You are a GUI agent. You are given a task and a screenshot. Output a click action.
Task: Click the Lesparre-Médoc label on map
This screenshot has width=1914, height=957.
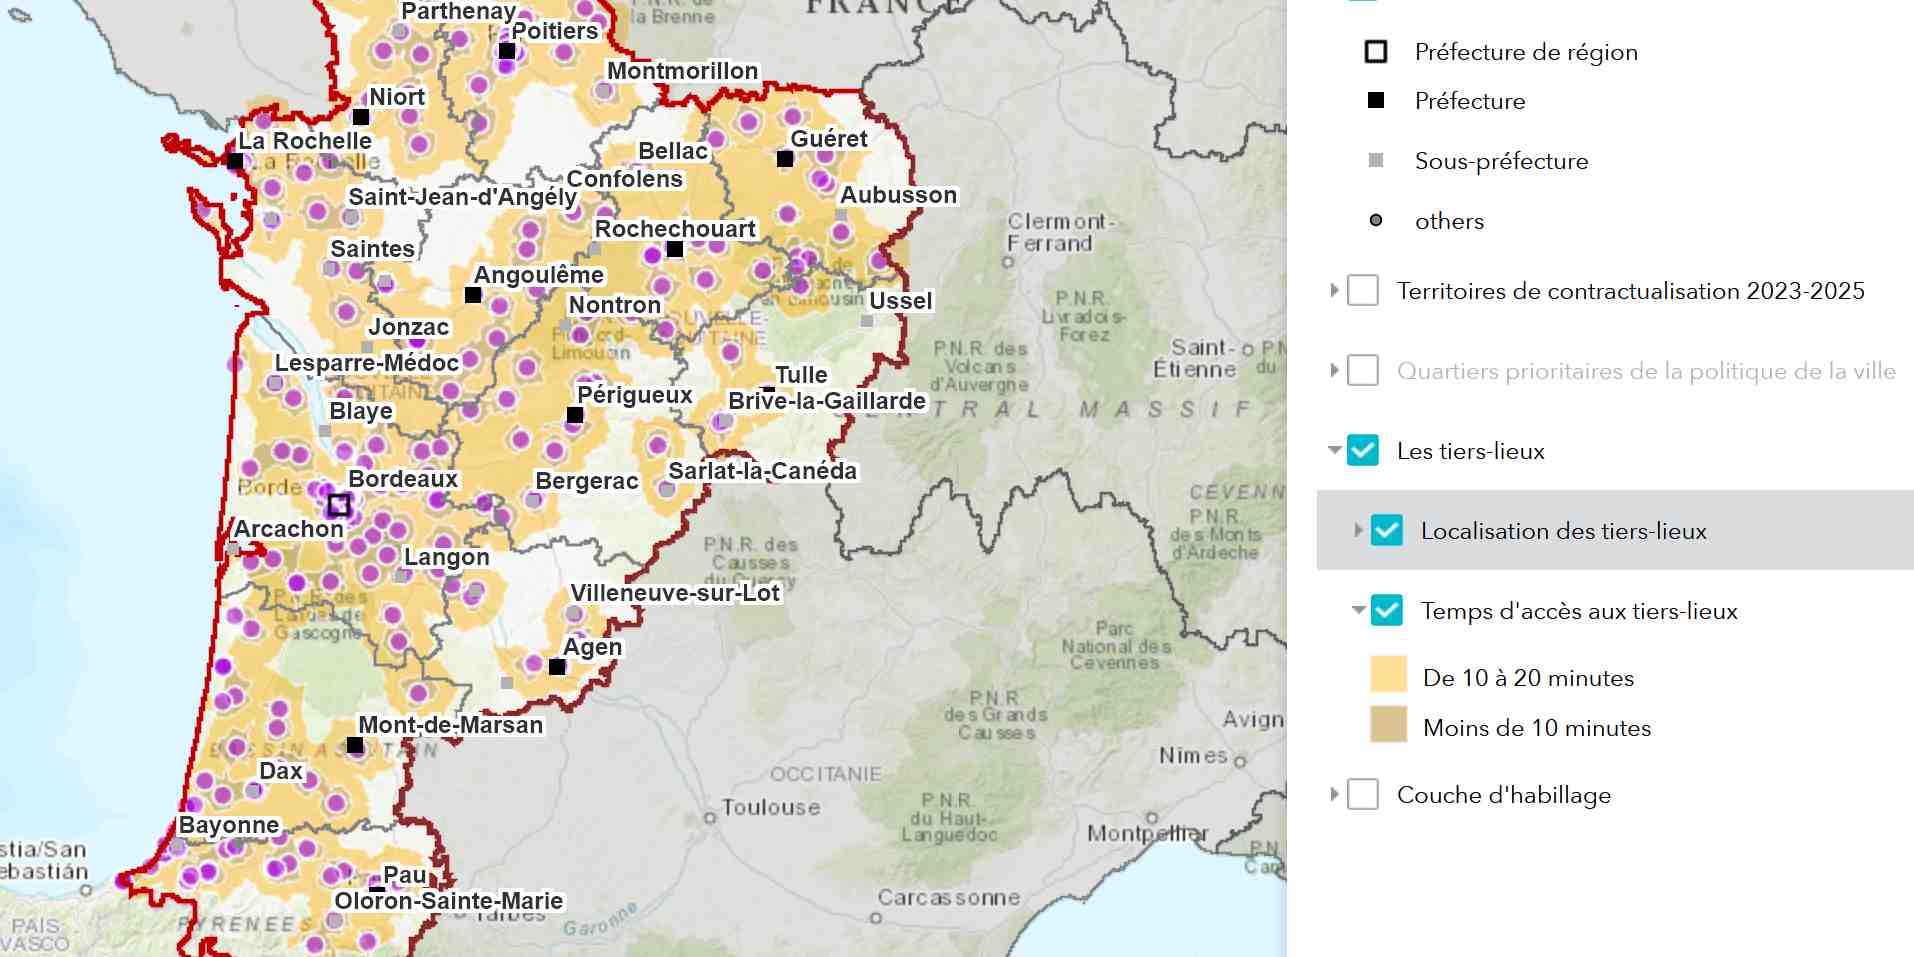point(367,363)
